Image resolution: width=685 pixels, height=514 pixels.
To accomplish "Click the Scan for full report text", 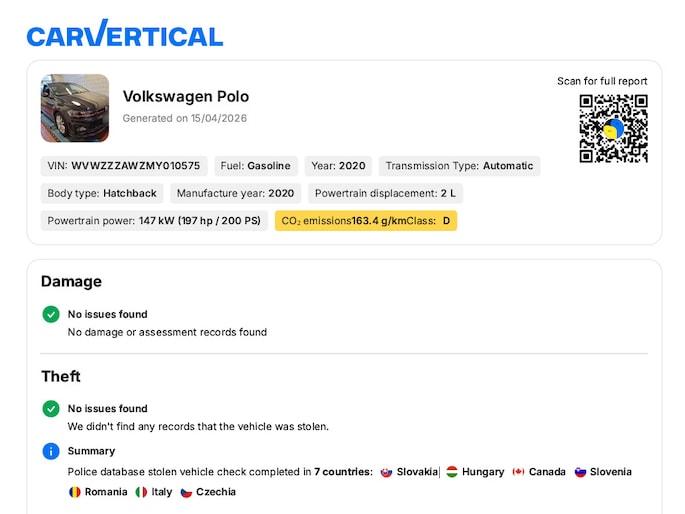I will point(602,81).
